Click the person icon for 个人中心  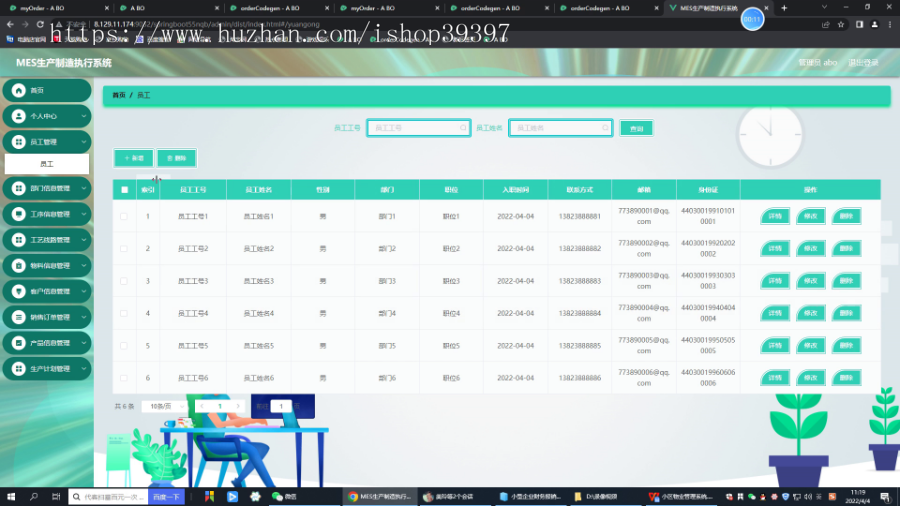(x=18, y=116)
